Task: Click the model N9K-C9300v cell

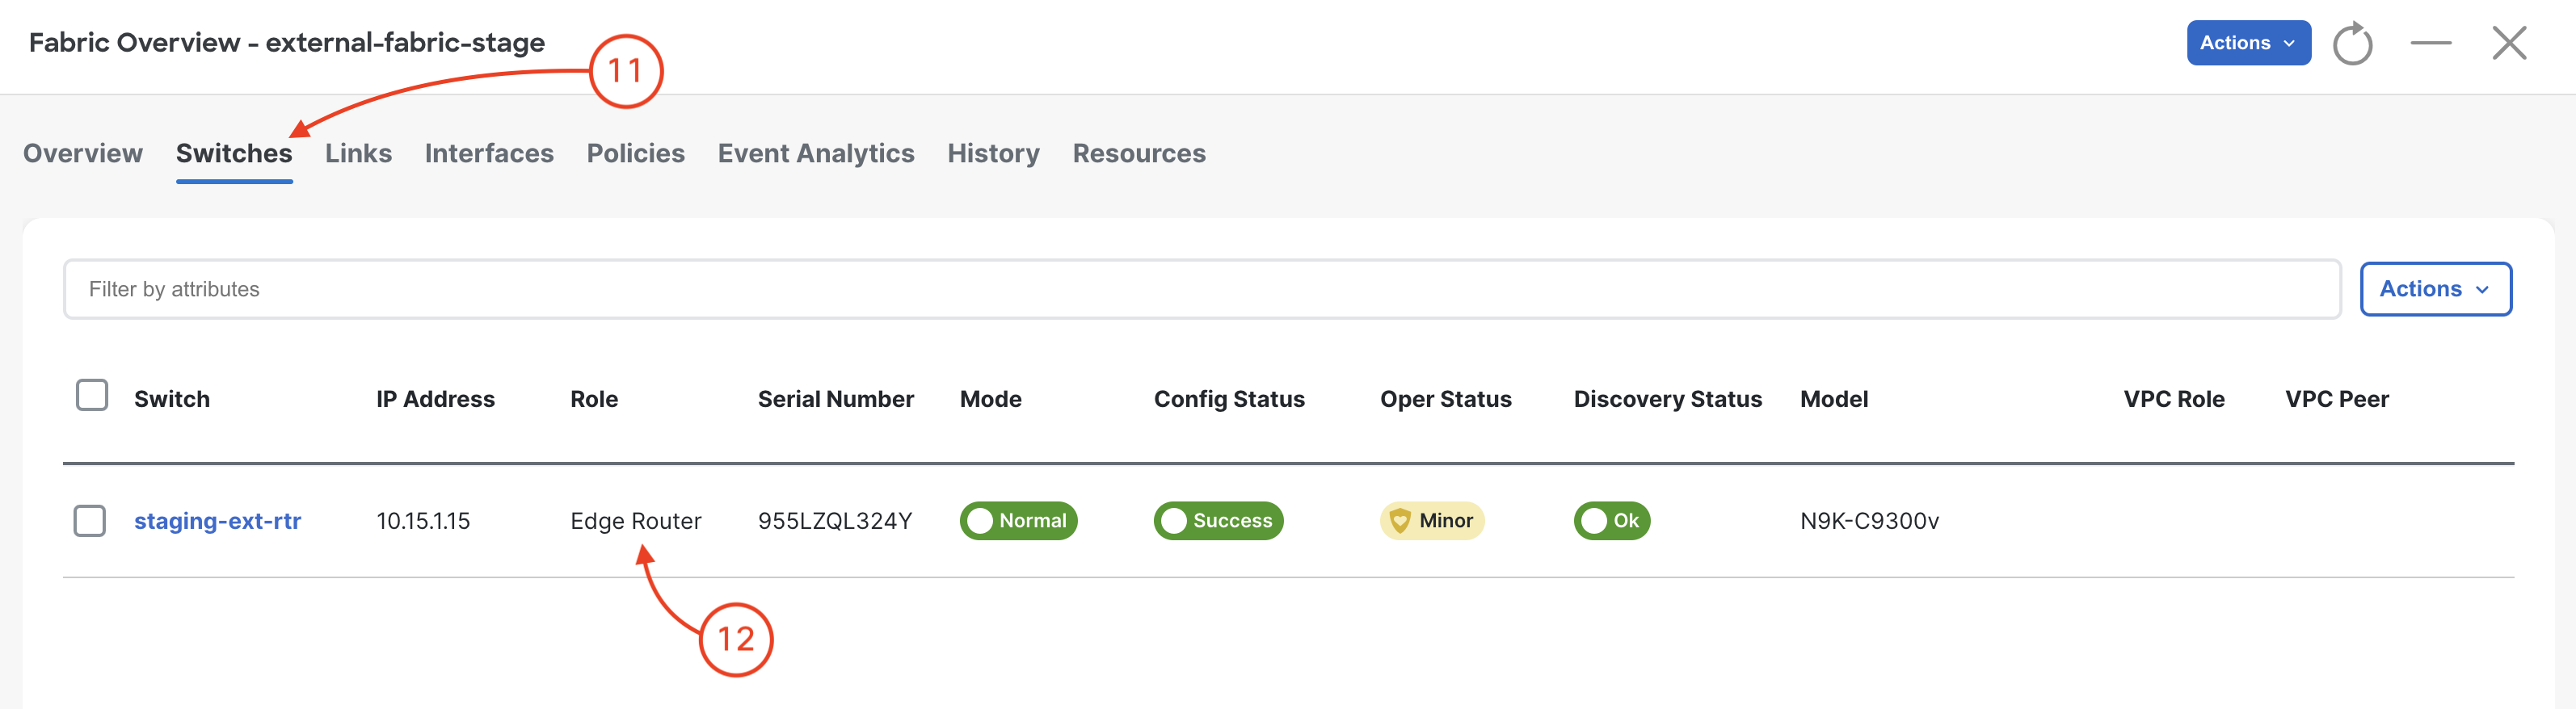Action: [x=1869, y=521]
